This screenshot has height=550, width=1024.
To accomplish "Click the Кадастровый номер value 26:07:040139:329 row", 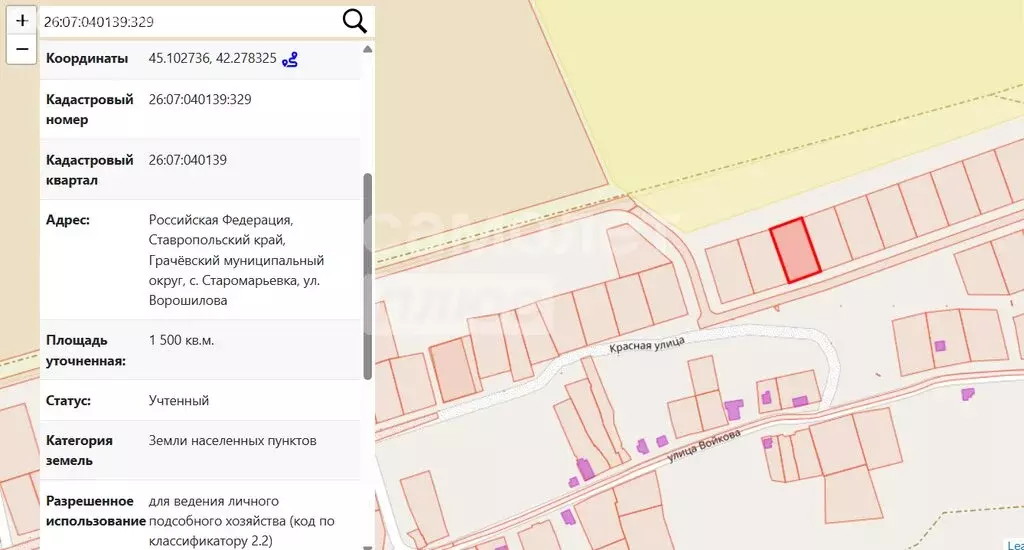I will (200, 109).
